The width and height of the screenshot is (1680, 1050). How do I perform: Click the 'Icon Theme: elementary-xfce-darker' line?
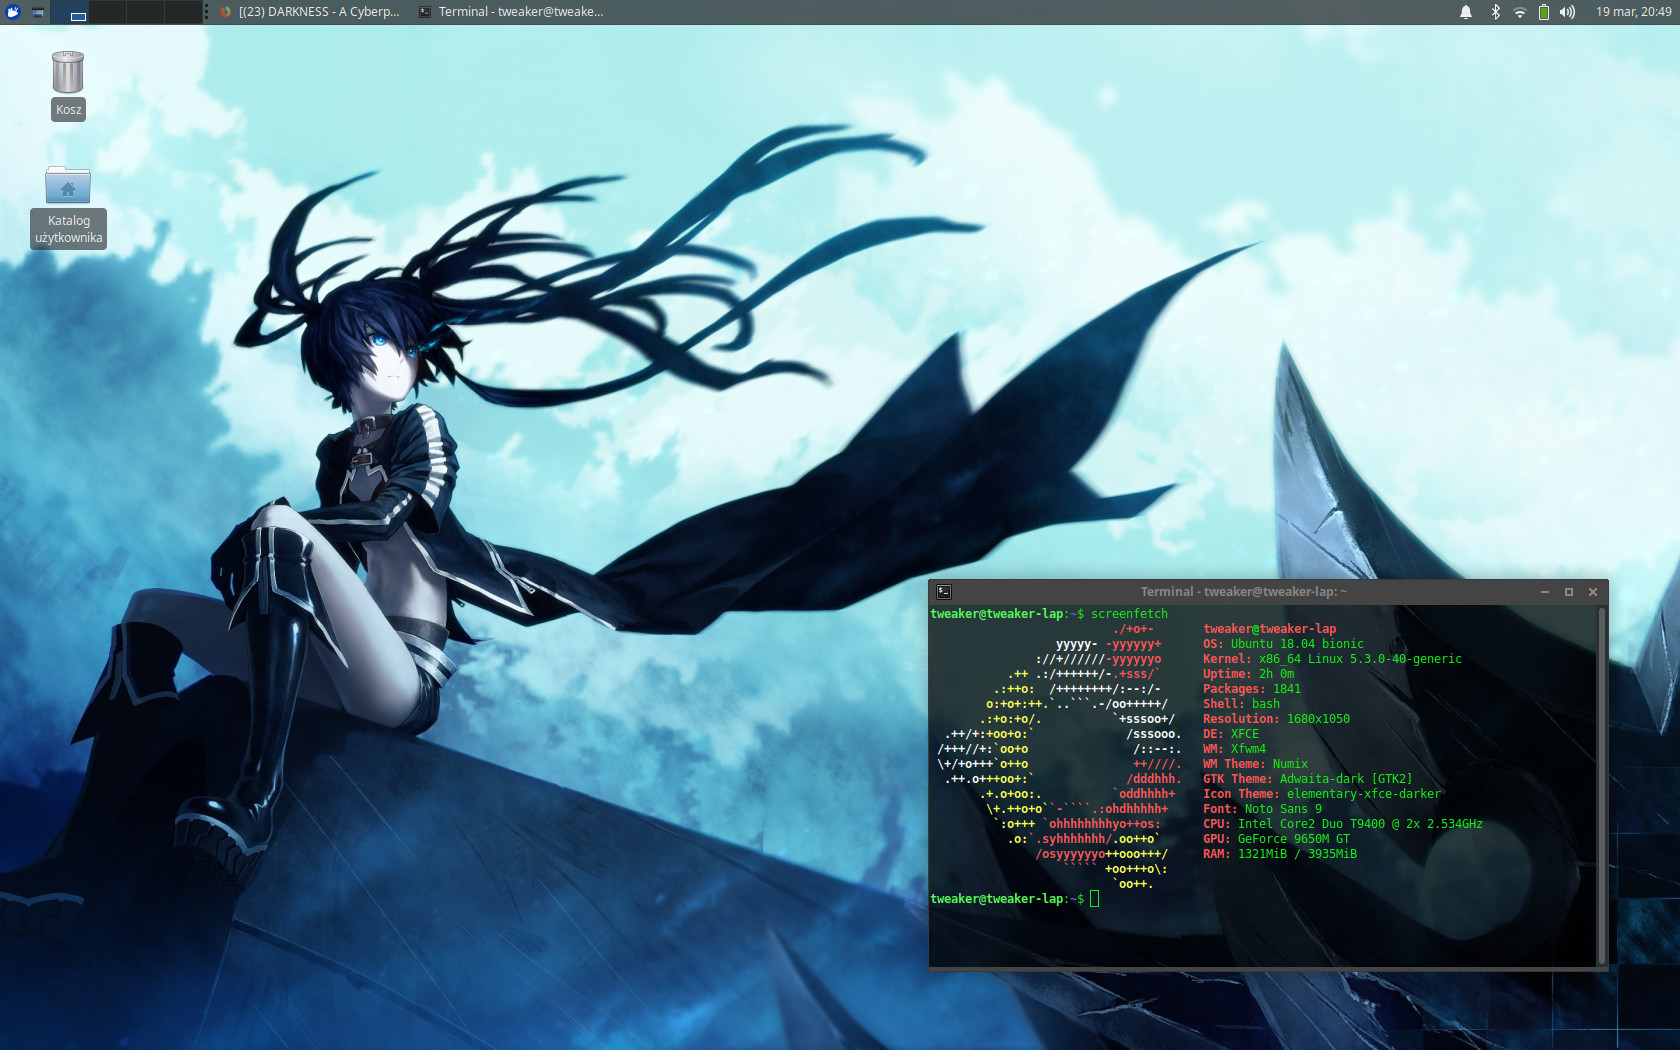point(1322,794)
